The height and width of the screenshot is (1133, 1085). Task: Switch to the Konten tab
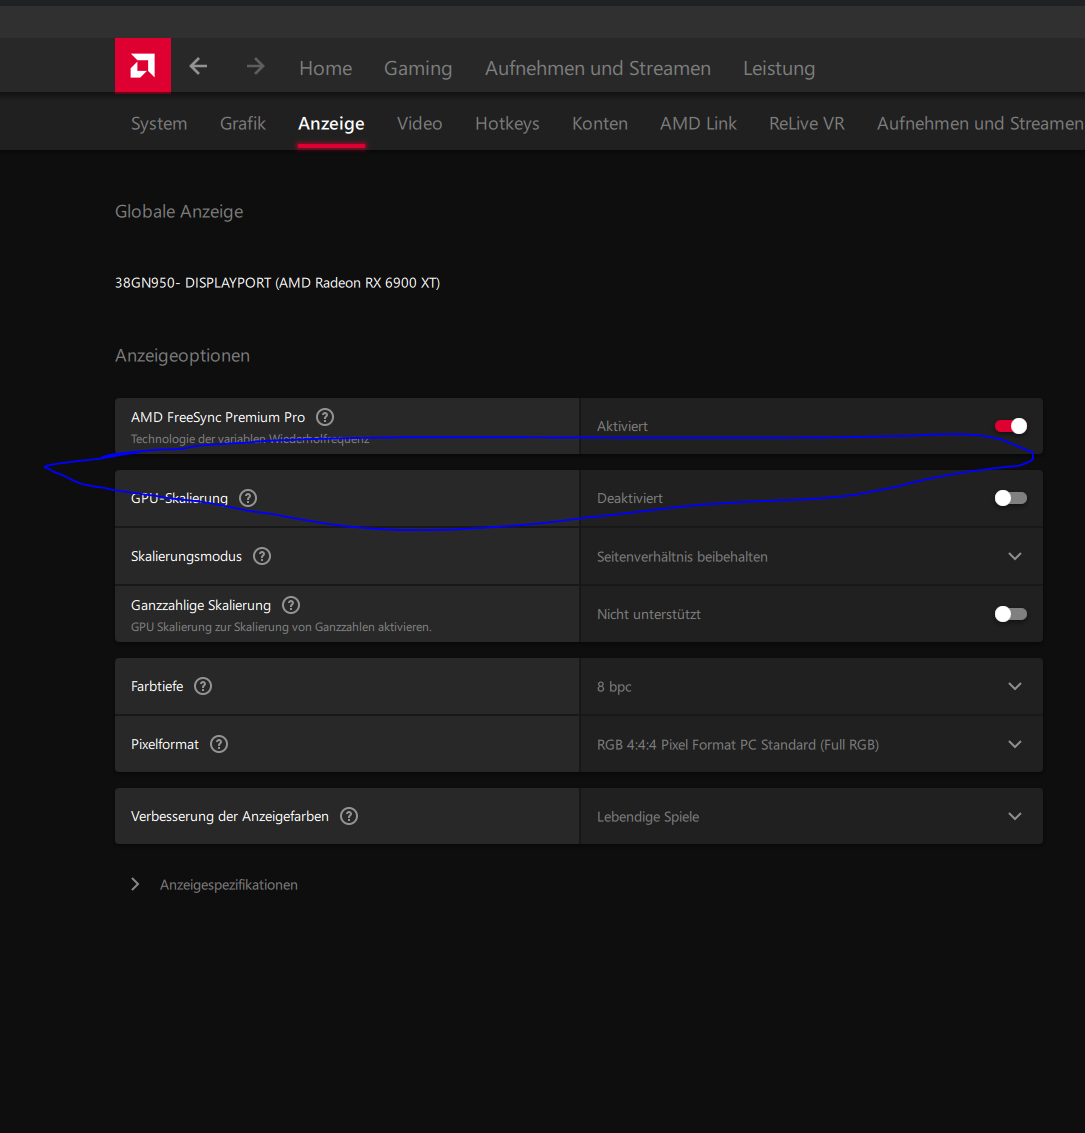(x=600, y=124)
